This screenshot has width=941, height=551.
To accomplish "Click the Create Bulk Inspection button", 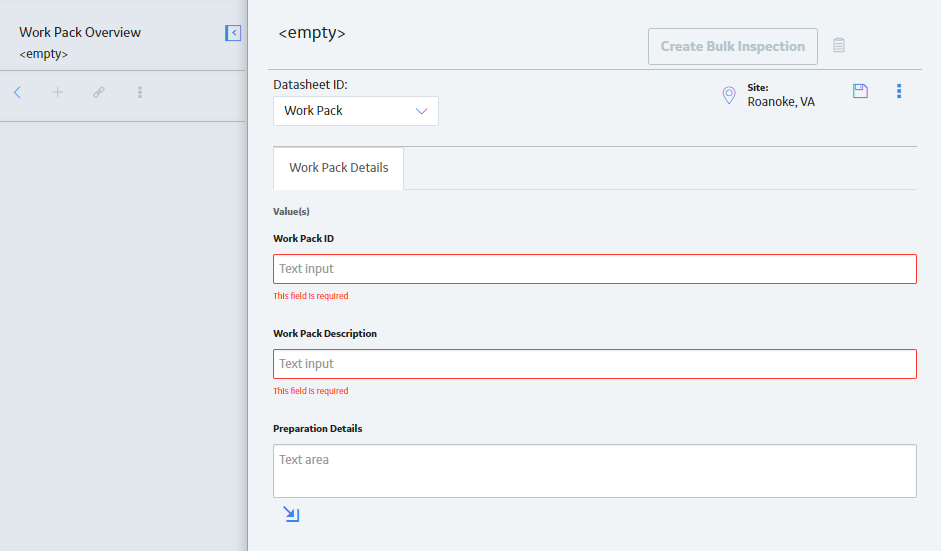I will click(733, 46).
